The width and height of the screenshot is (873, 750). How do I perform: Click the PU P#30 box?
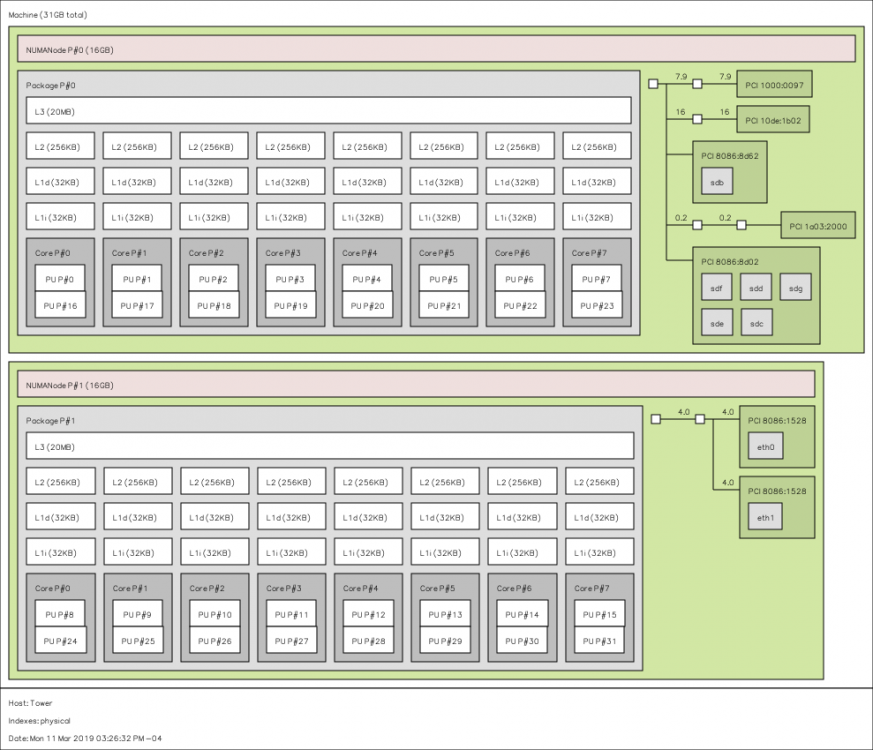[x=522, y=640]
